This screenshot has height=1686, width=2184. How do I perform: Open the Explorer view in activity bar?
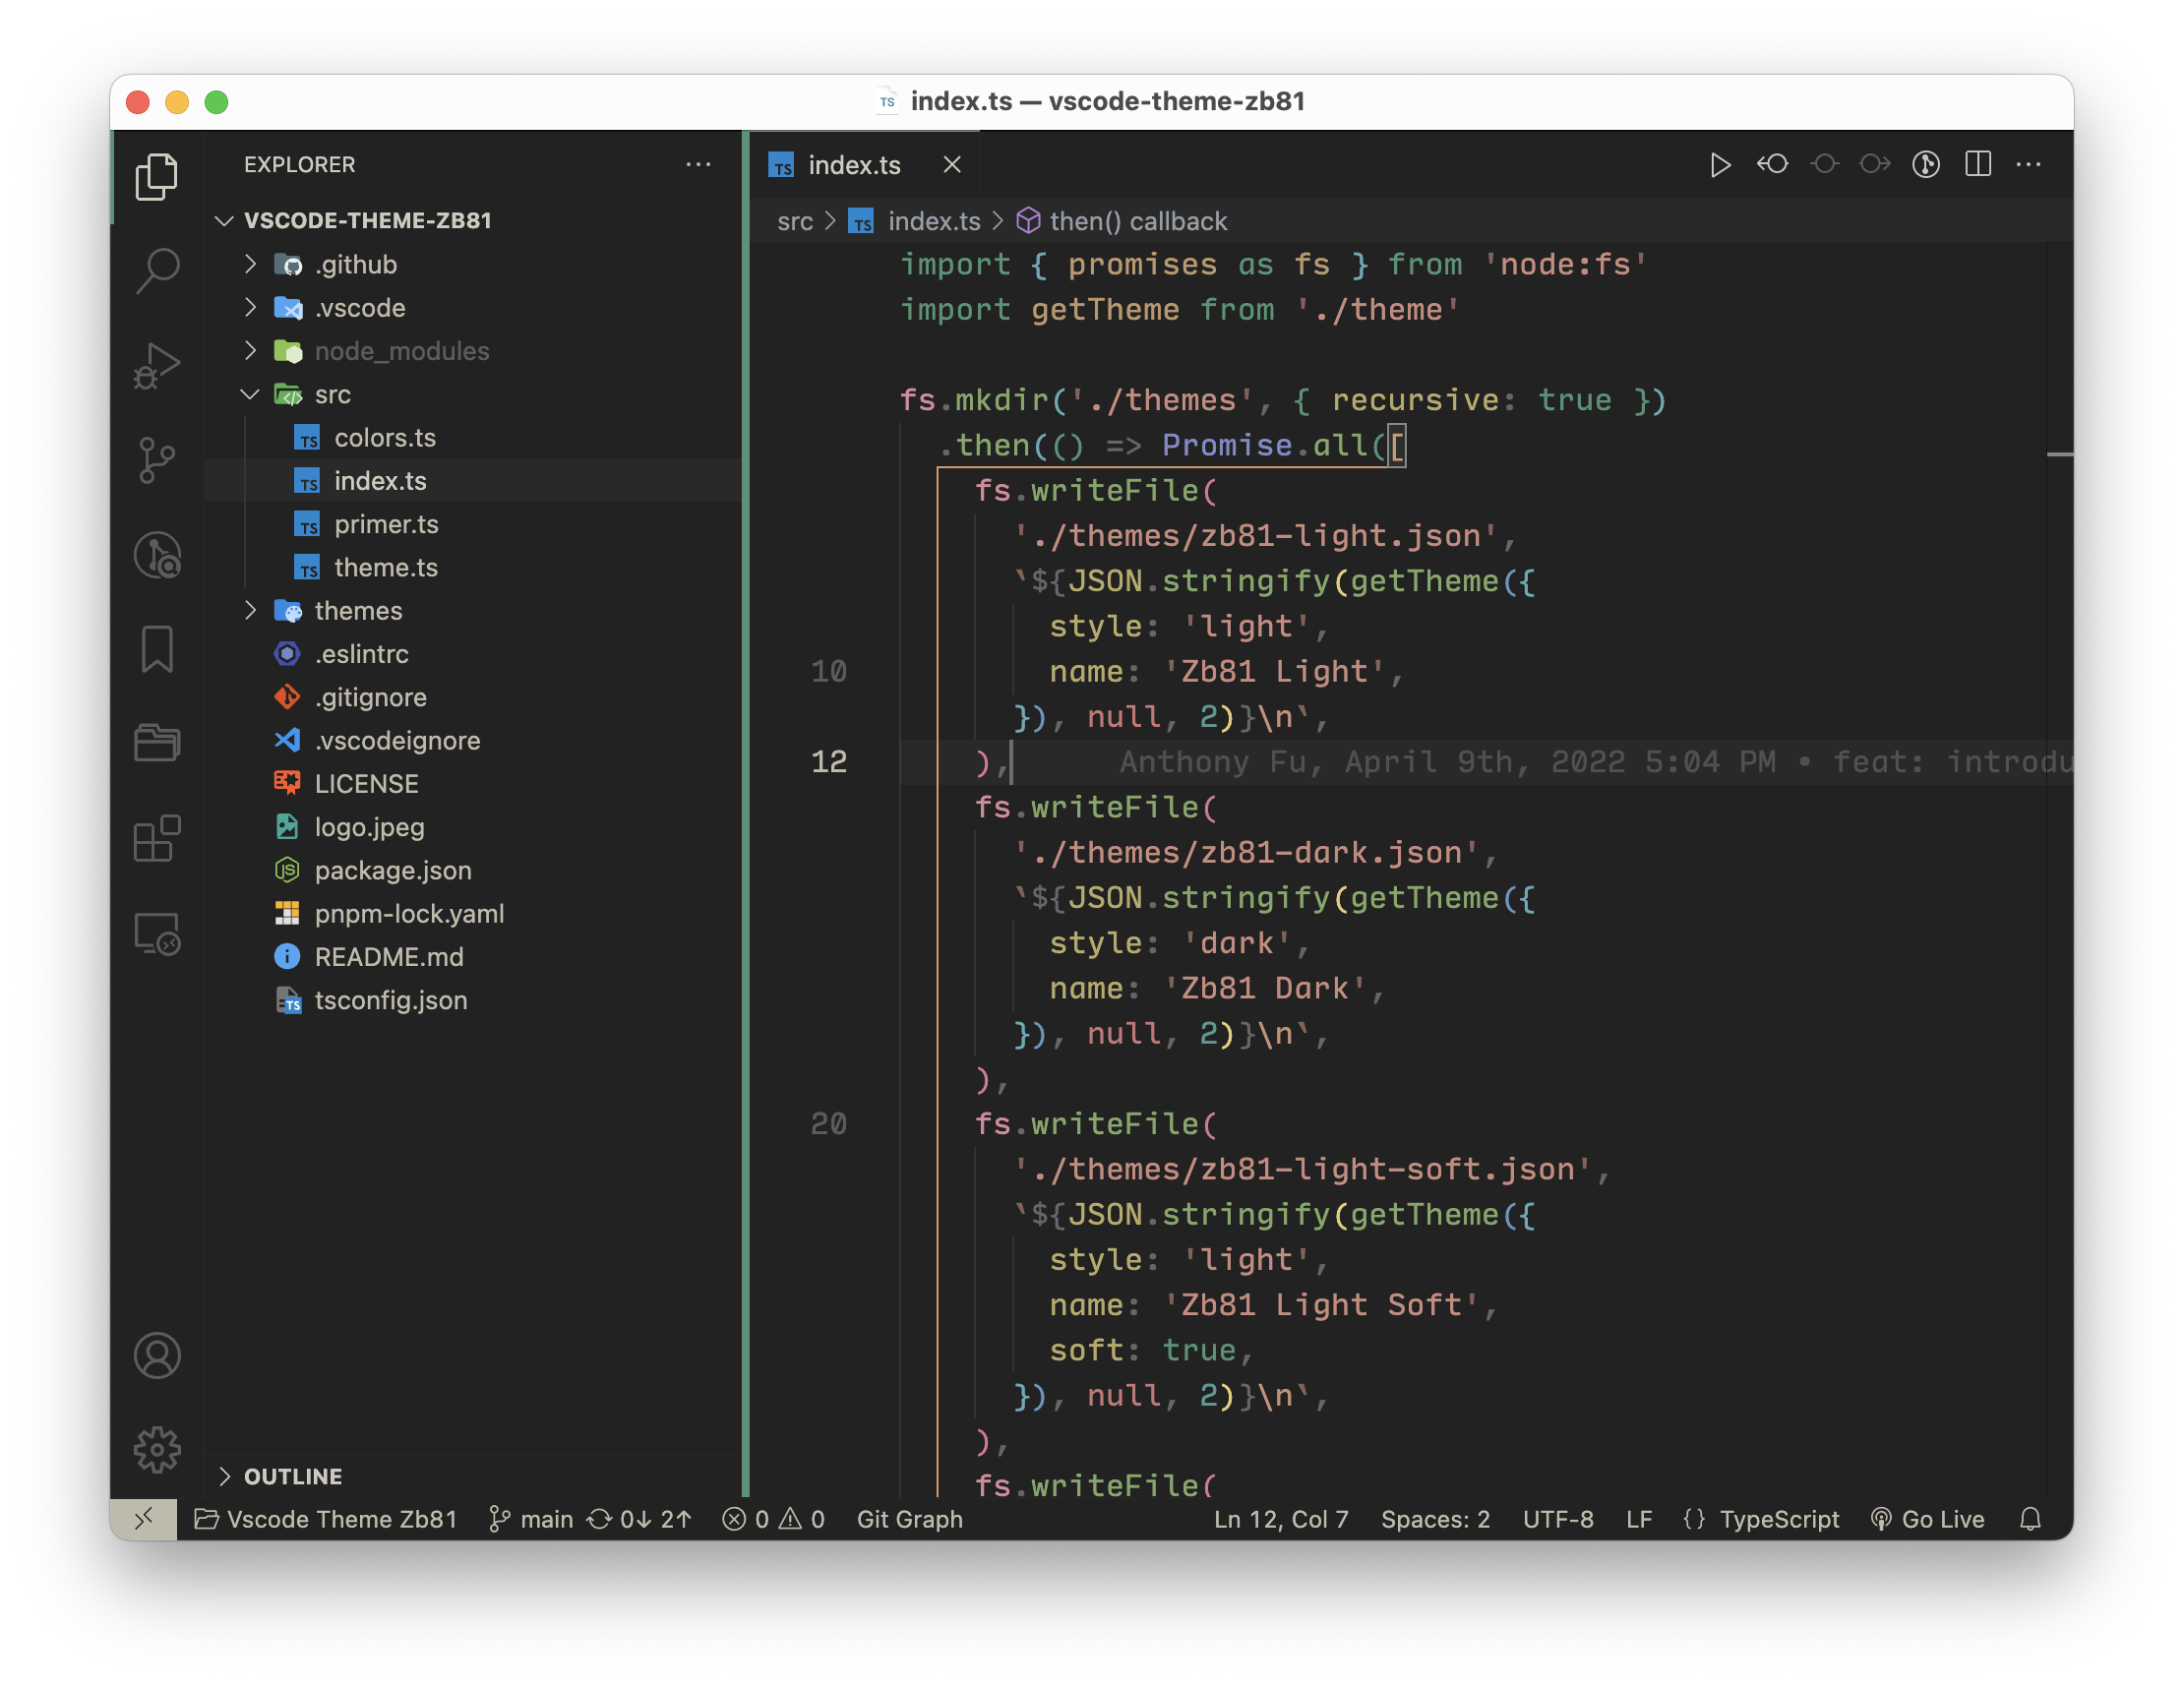157,176
